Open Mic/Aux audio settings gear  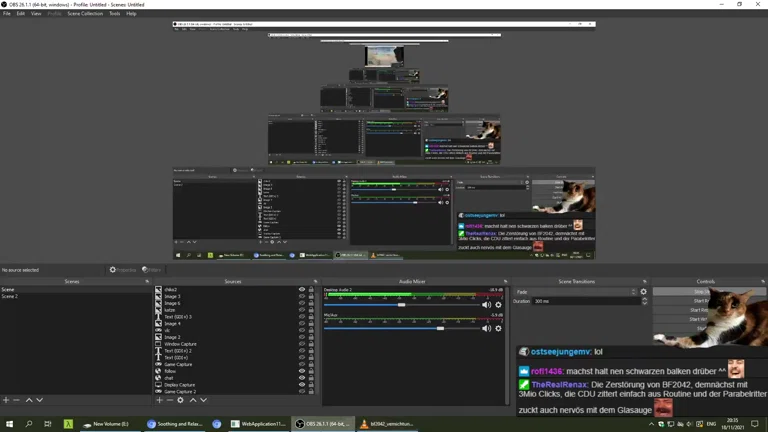pyautogui.click(x=498, y=328)
